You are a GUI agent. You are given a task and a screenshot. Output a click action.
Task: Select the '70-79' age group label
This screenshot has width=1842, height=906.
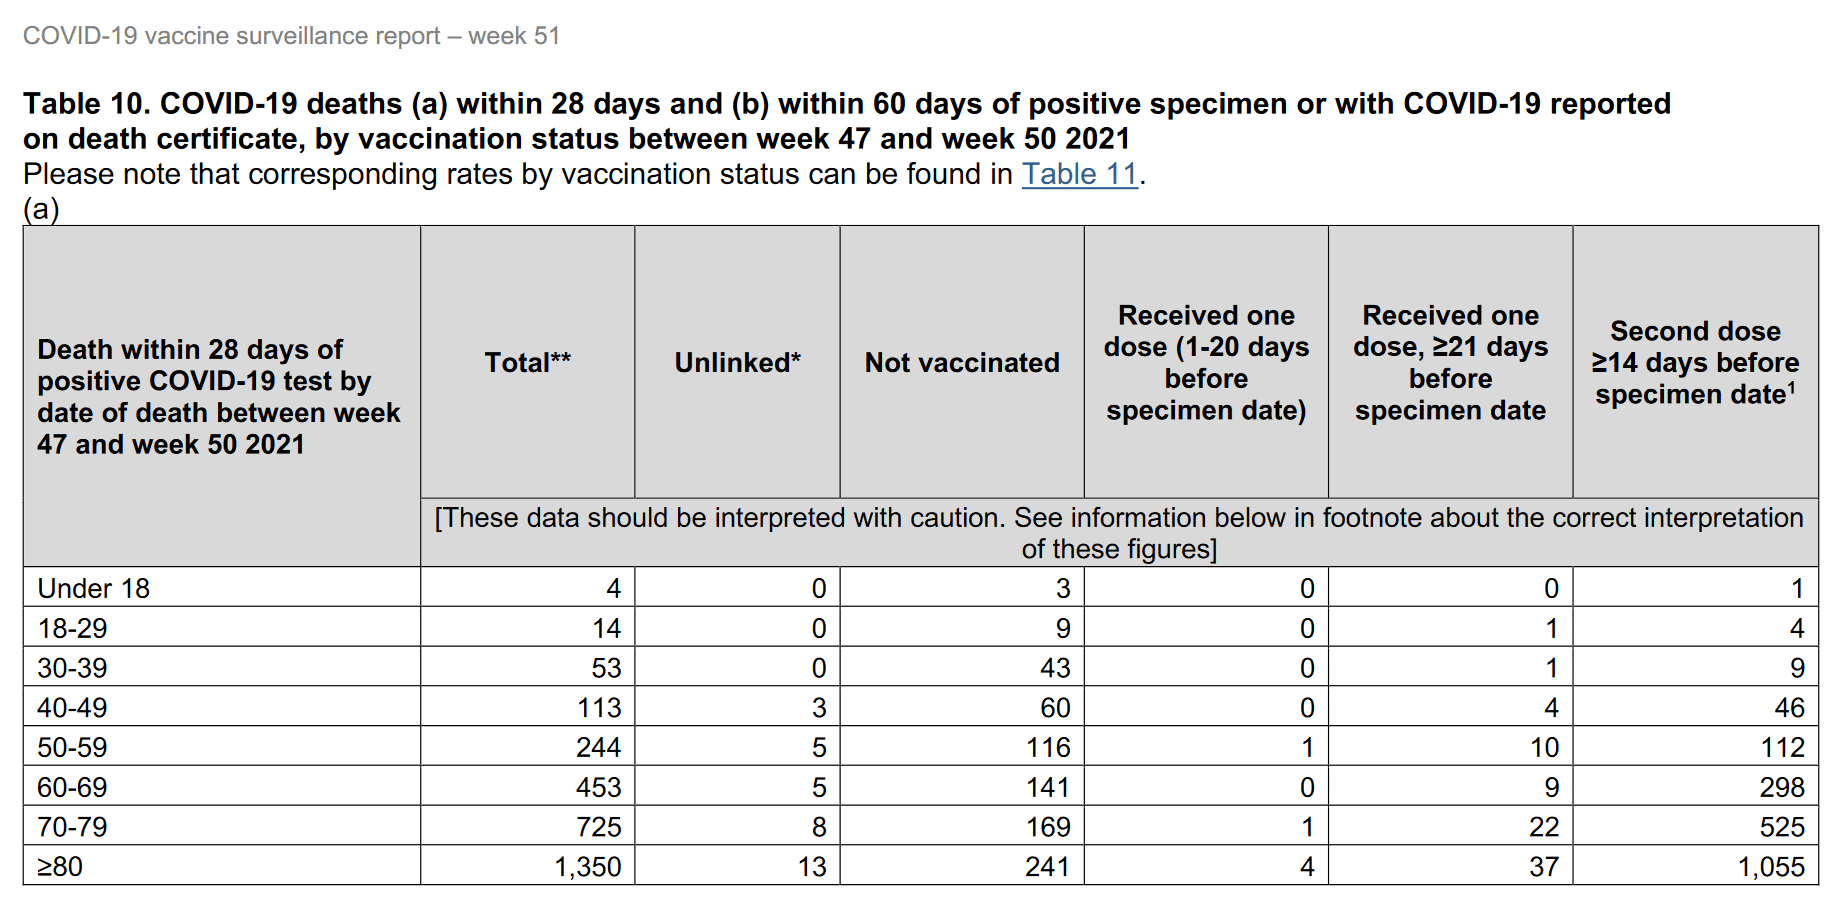pos(72,828)
